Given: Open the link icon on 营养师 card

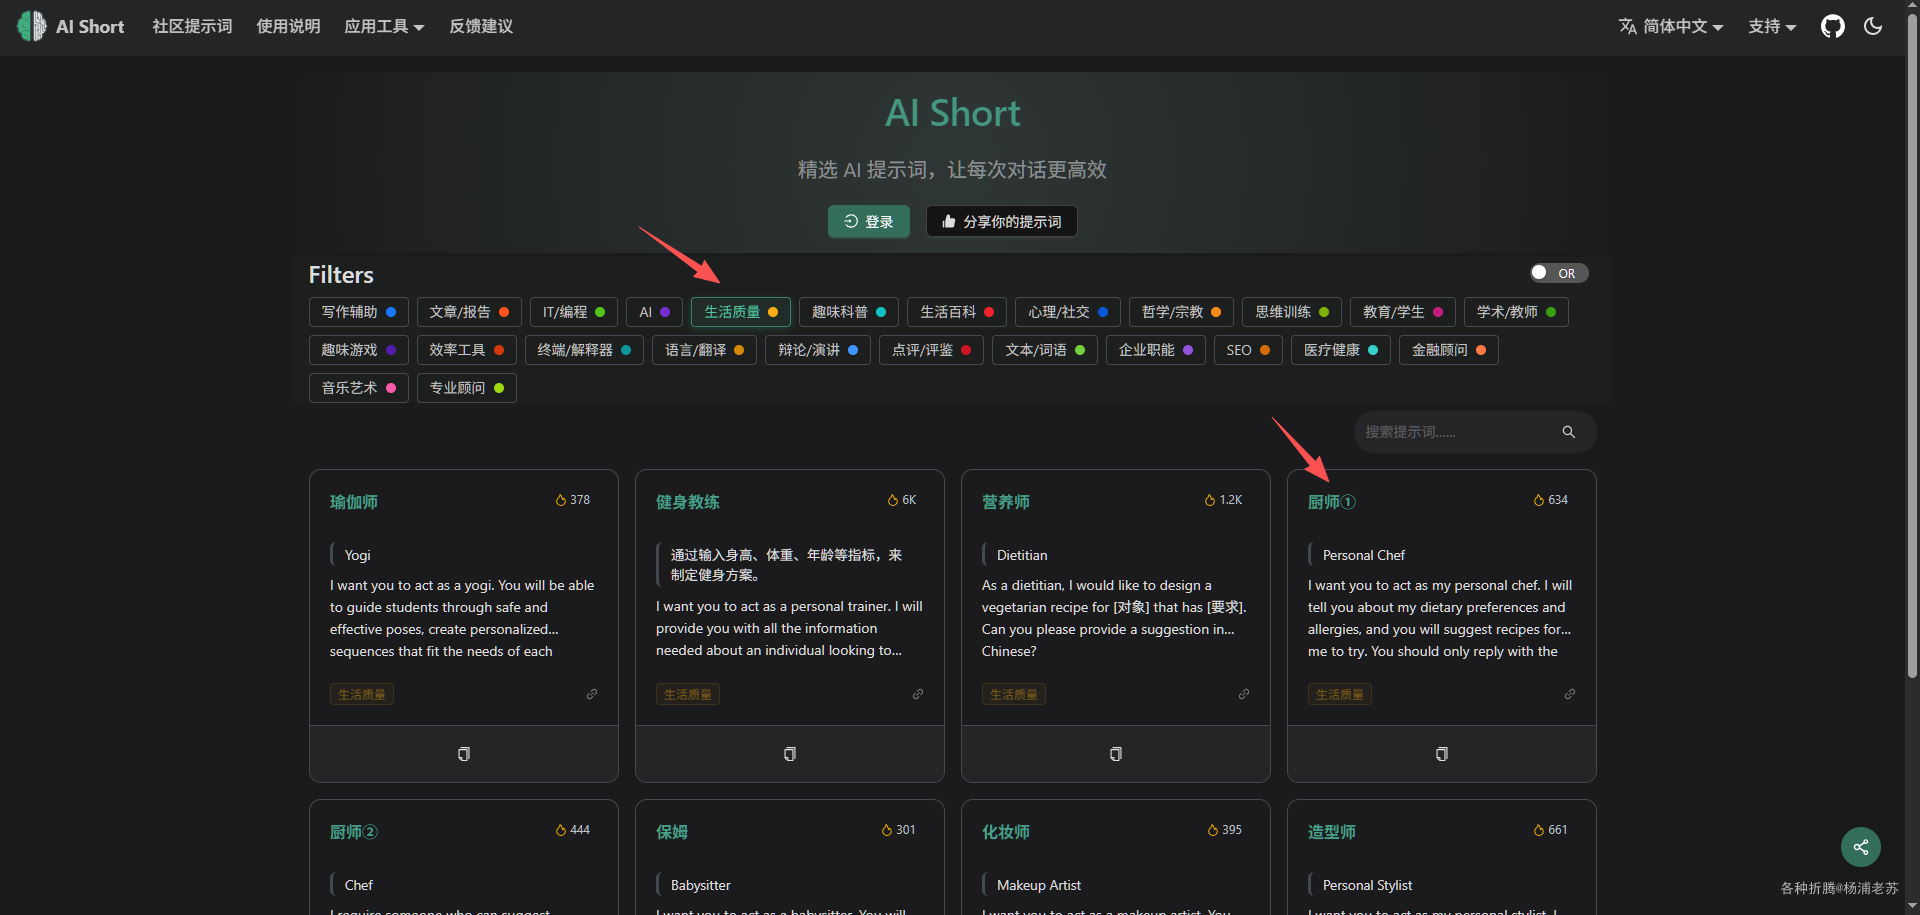Looking at the screenshot, I should [1244, 694].
